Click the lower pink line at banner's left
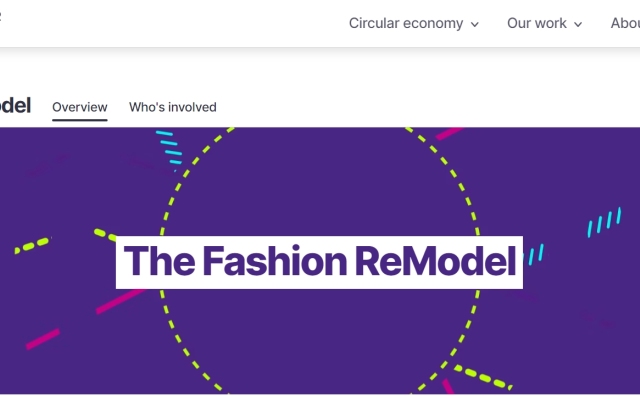Image resolution: width=640 pixels, height=396 pixels. 43,339
